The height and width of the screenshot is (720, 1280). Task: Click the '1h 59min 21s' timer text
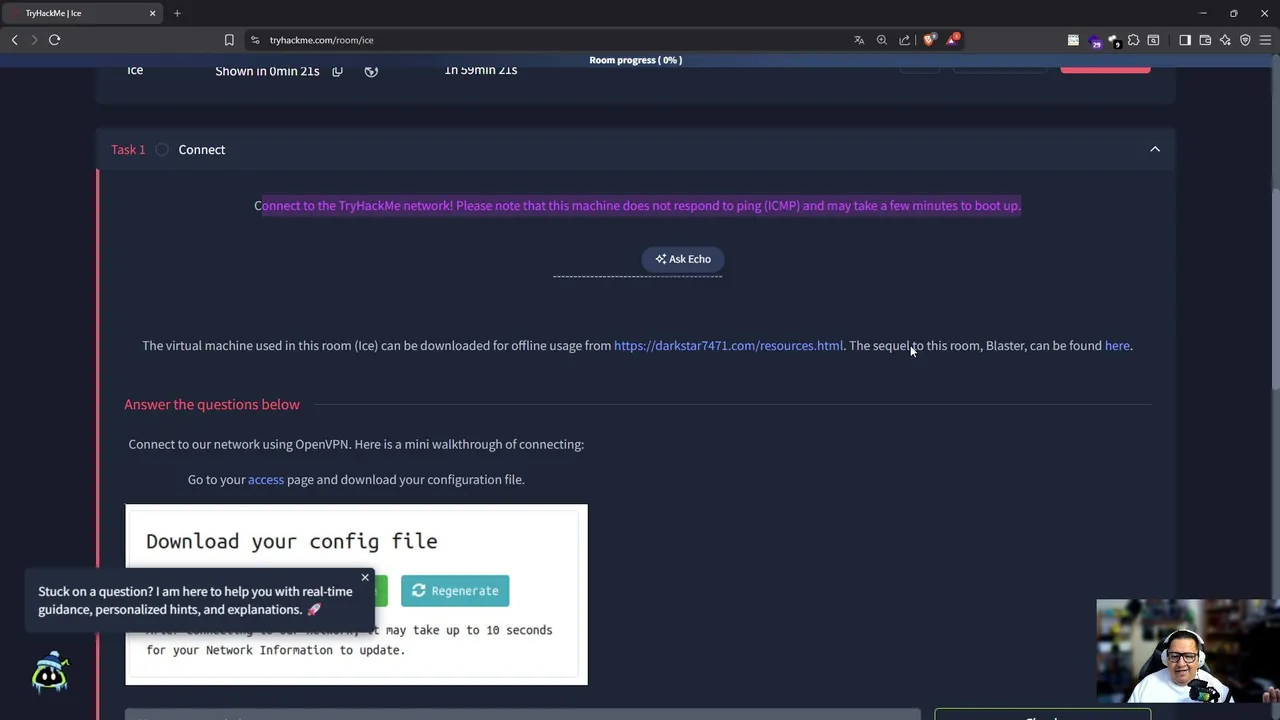click(x=481, y=70)
